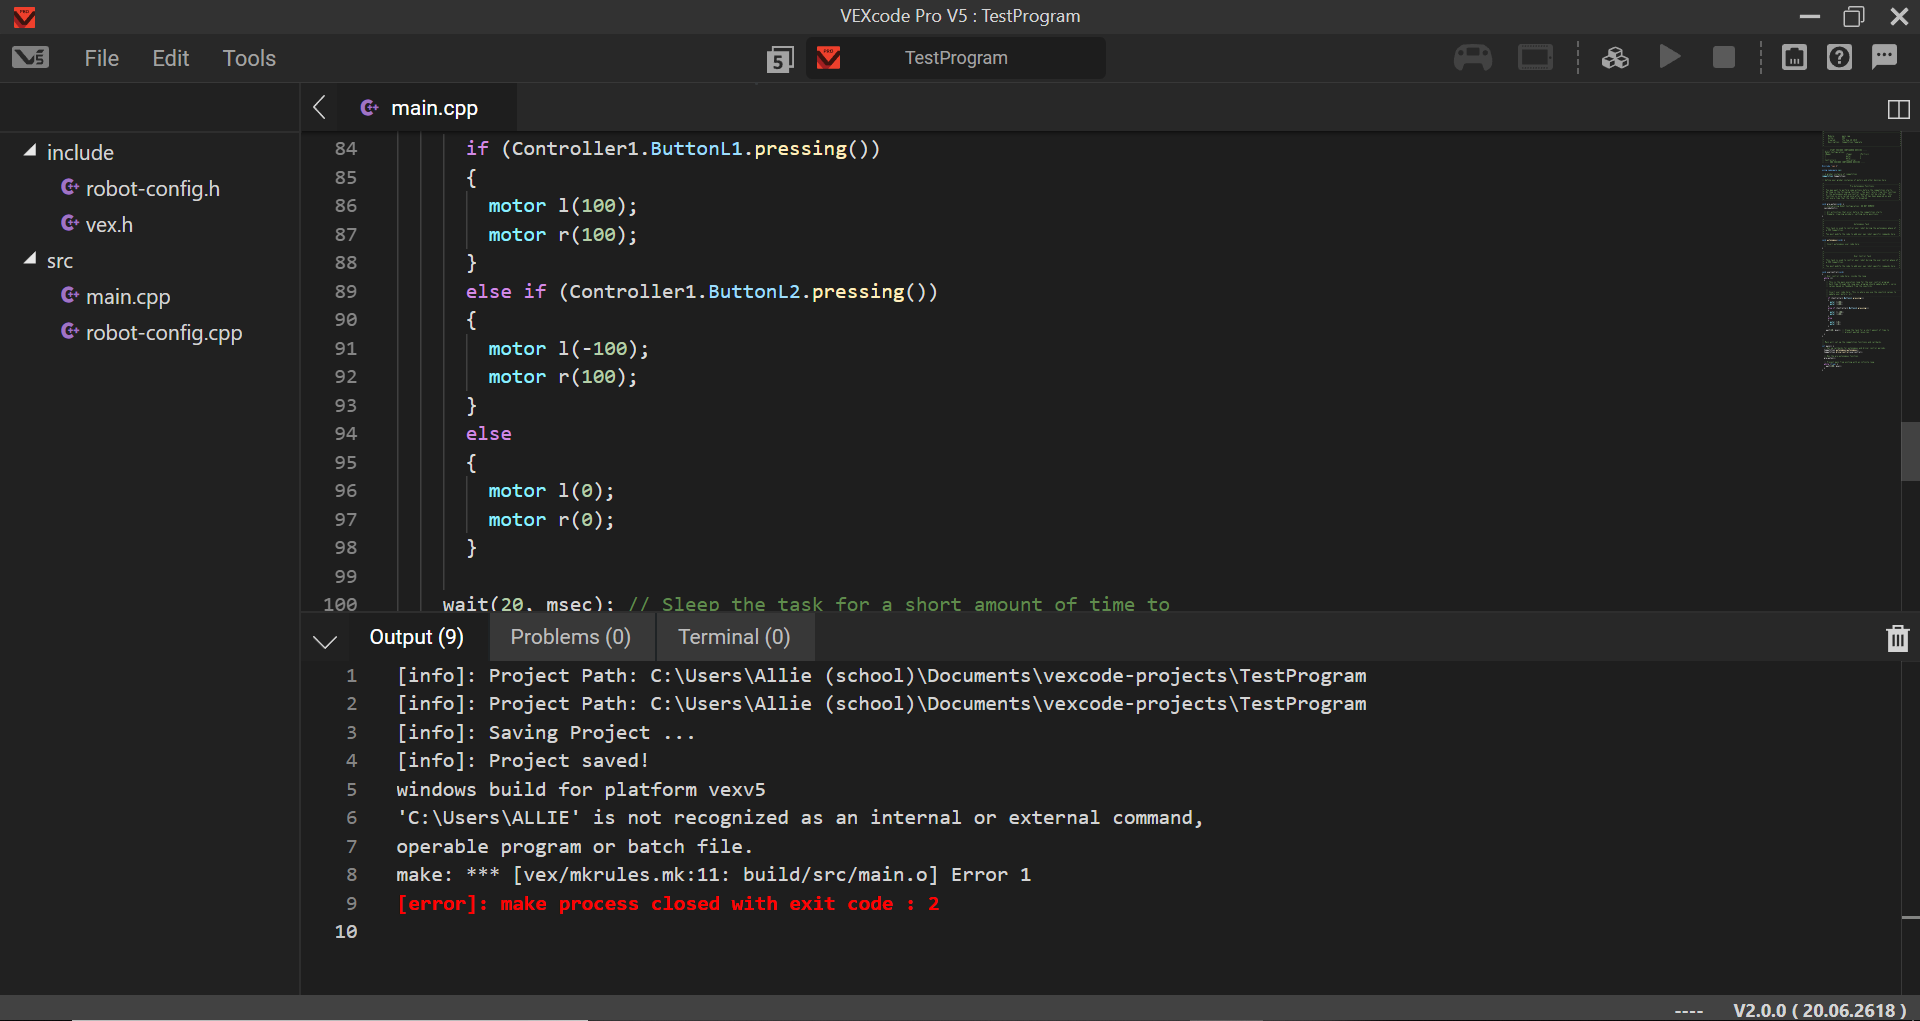Collapse the output panel with the down chevron

(x=325, y=641)
